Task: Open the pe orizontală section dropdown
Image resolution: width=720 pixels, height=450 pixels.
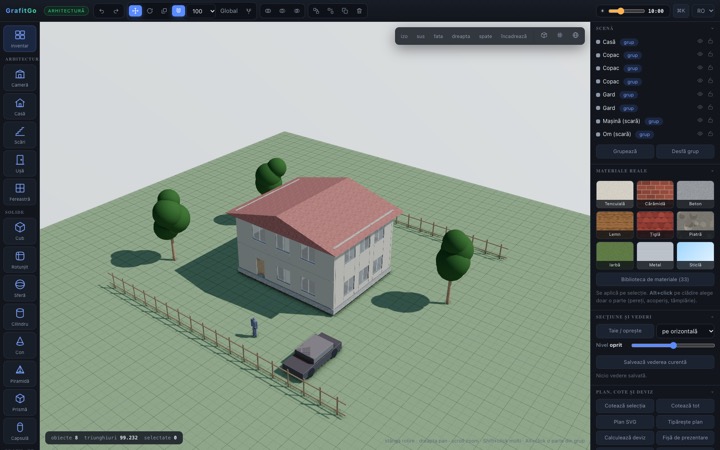Action: point(686,331)
